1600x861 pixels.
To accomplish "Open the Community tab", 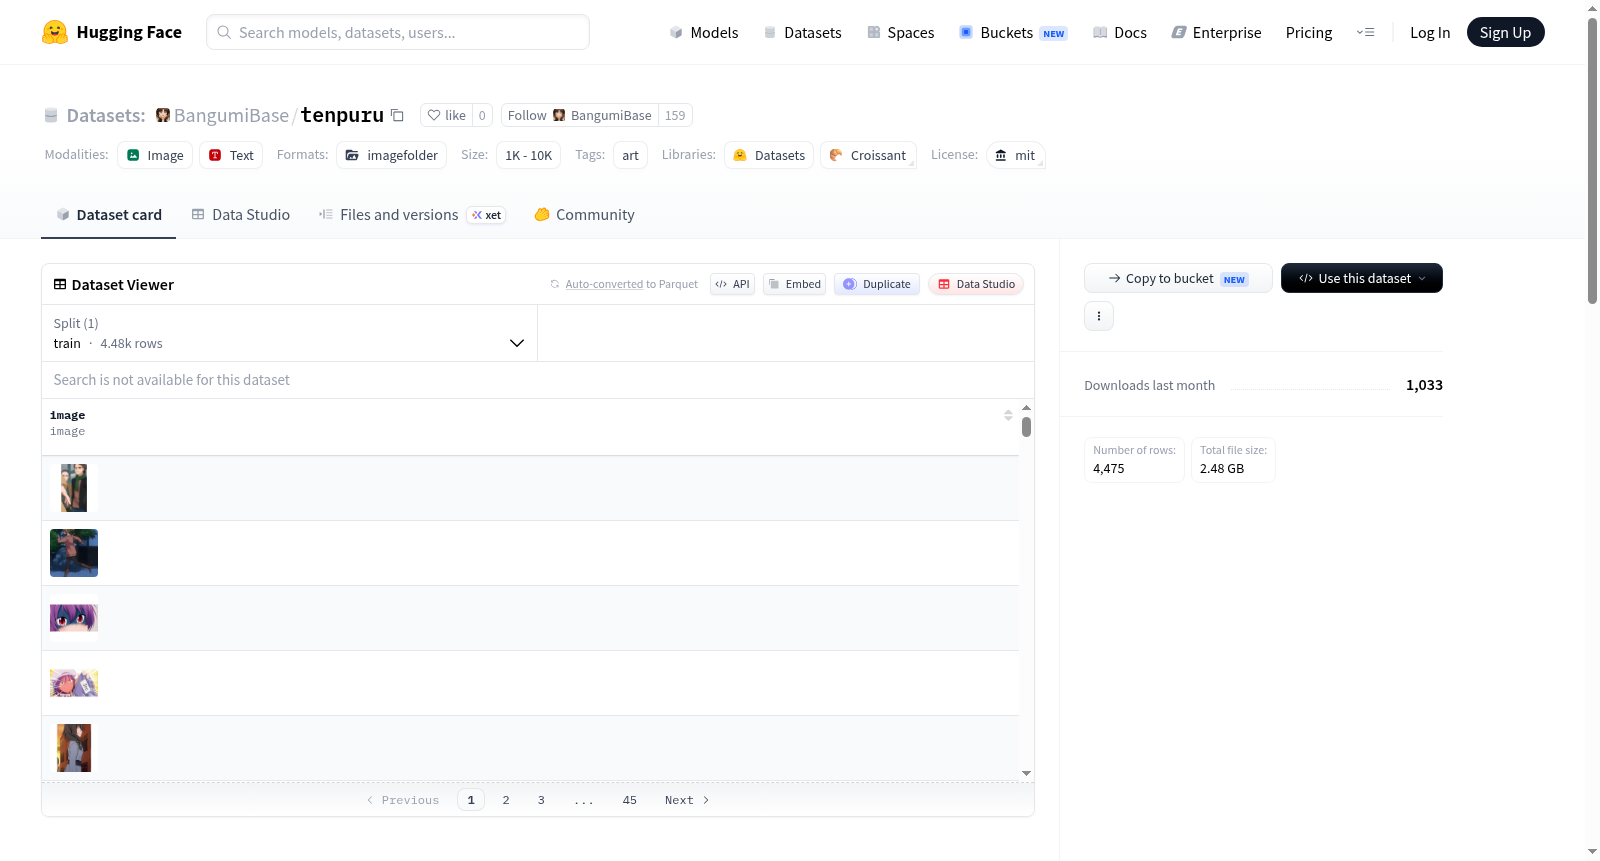I will coord(585,214).
